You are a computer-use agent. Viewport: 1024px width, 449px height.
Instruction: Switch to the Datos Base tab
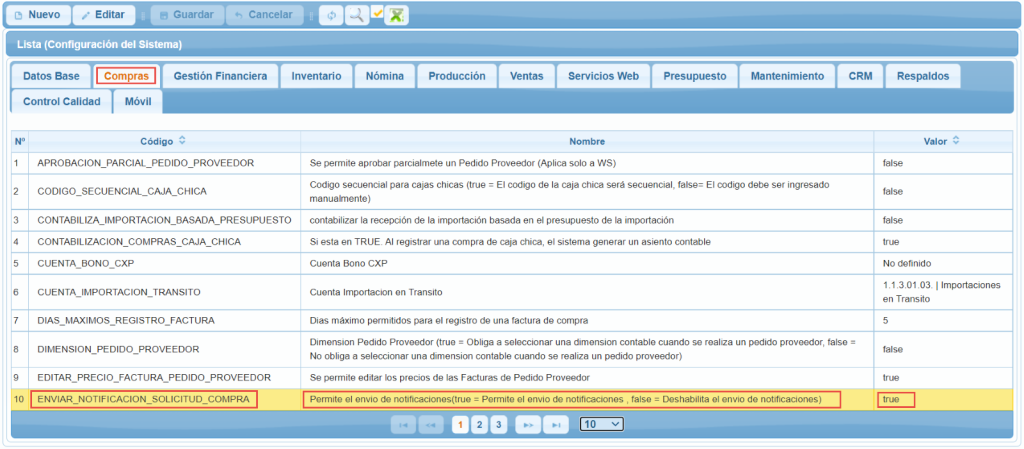pyautogui.click(x=52, y=76)
